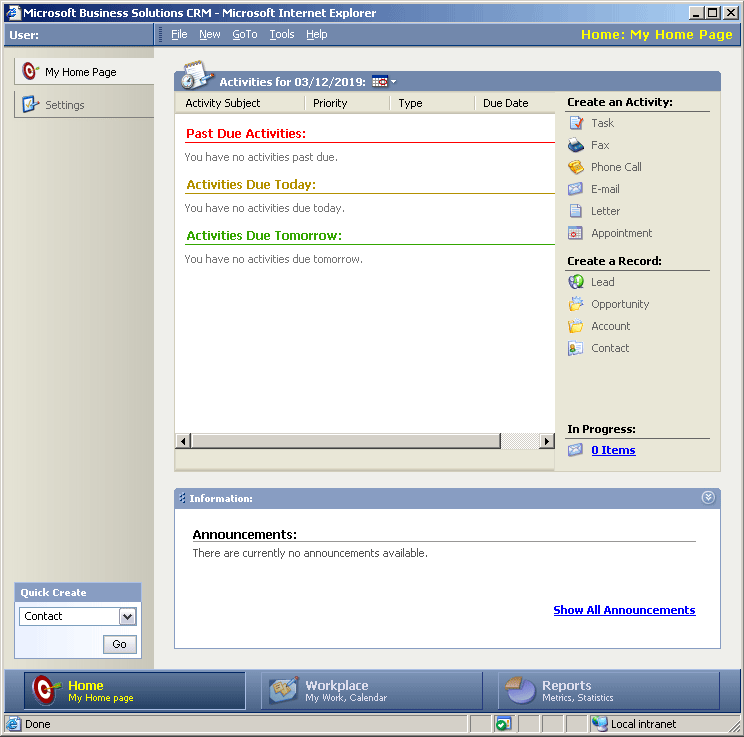Open the Help menu
744x737 pixels.
pyautogui.click(x=316, y=34)
